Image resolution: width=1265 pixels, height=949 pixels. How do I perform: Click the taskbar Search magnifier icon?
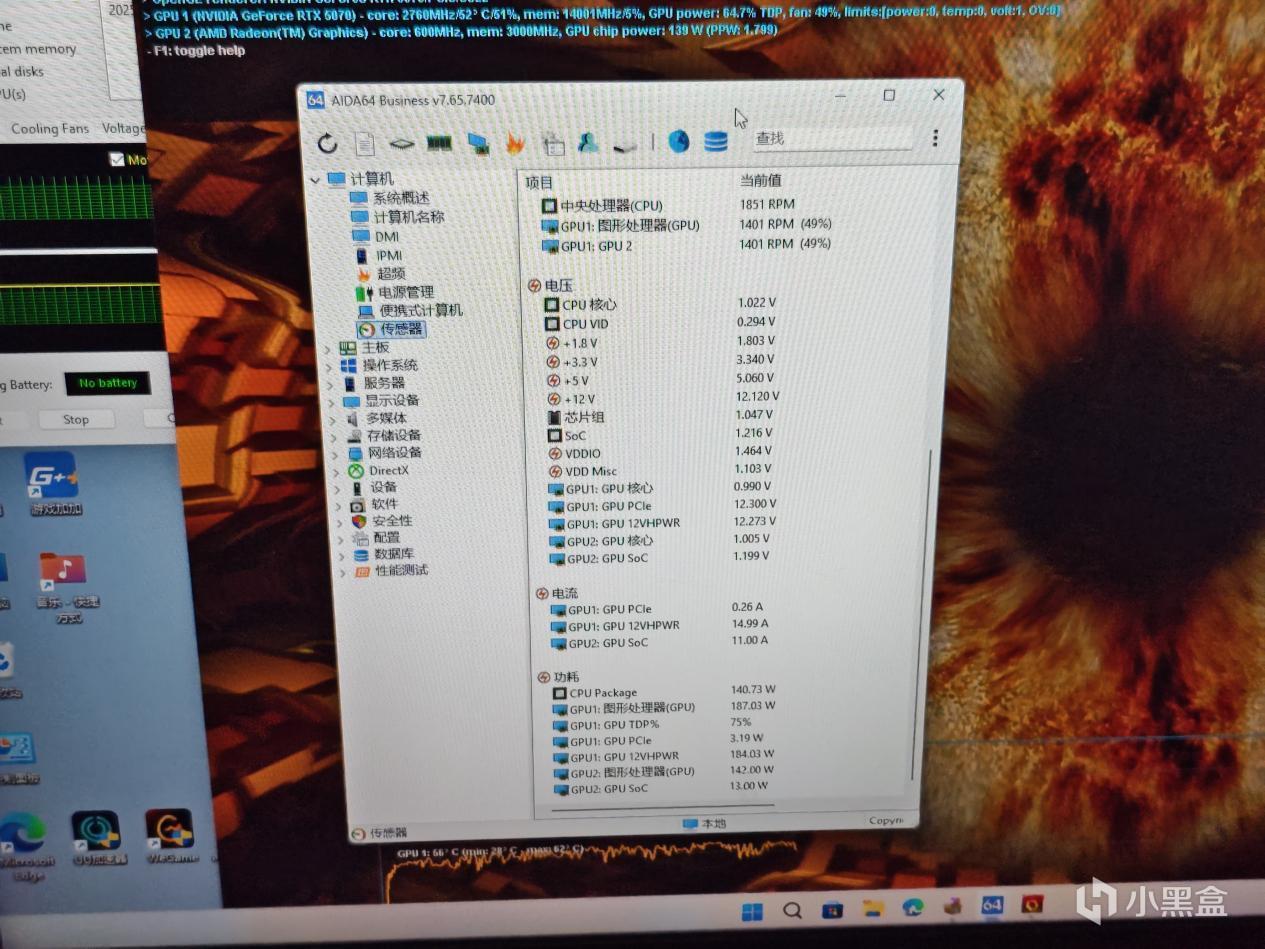(x=792, y=910)
